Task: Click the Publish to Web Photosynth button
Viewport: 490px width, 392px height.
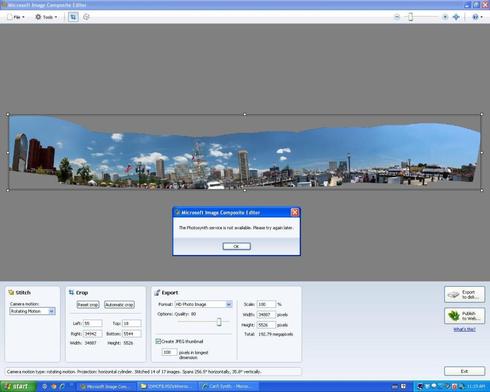Action: (x=464, y=316)
